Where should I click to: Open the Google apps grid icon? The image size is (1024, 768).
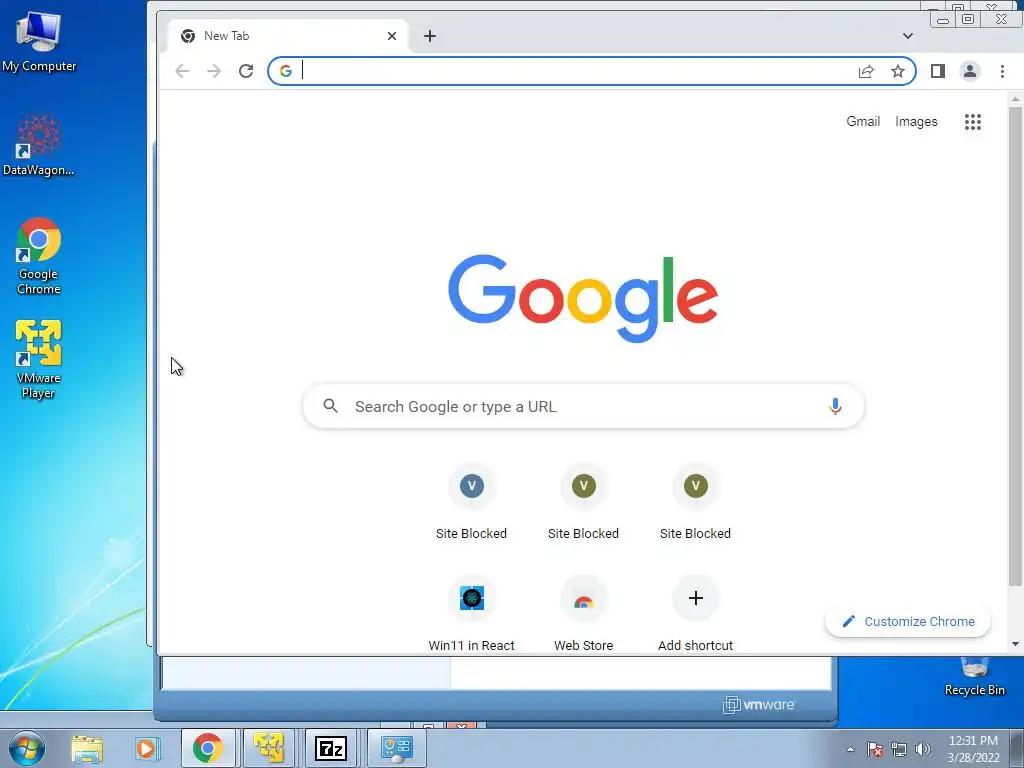click(x=972, y=121)
